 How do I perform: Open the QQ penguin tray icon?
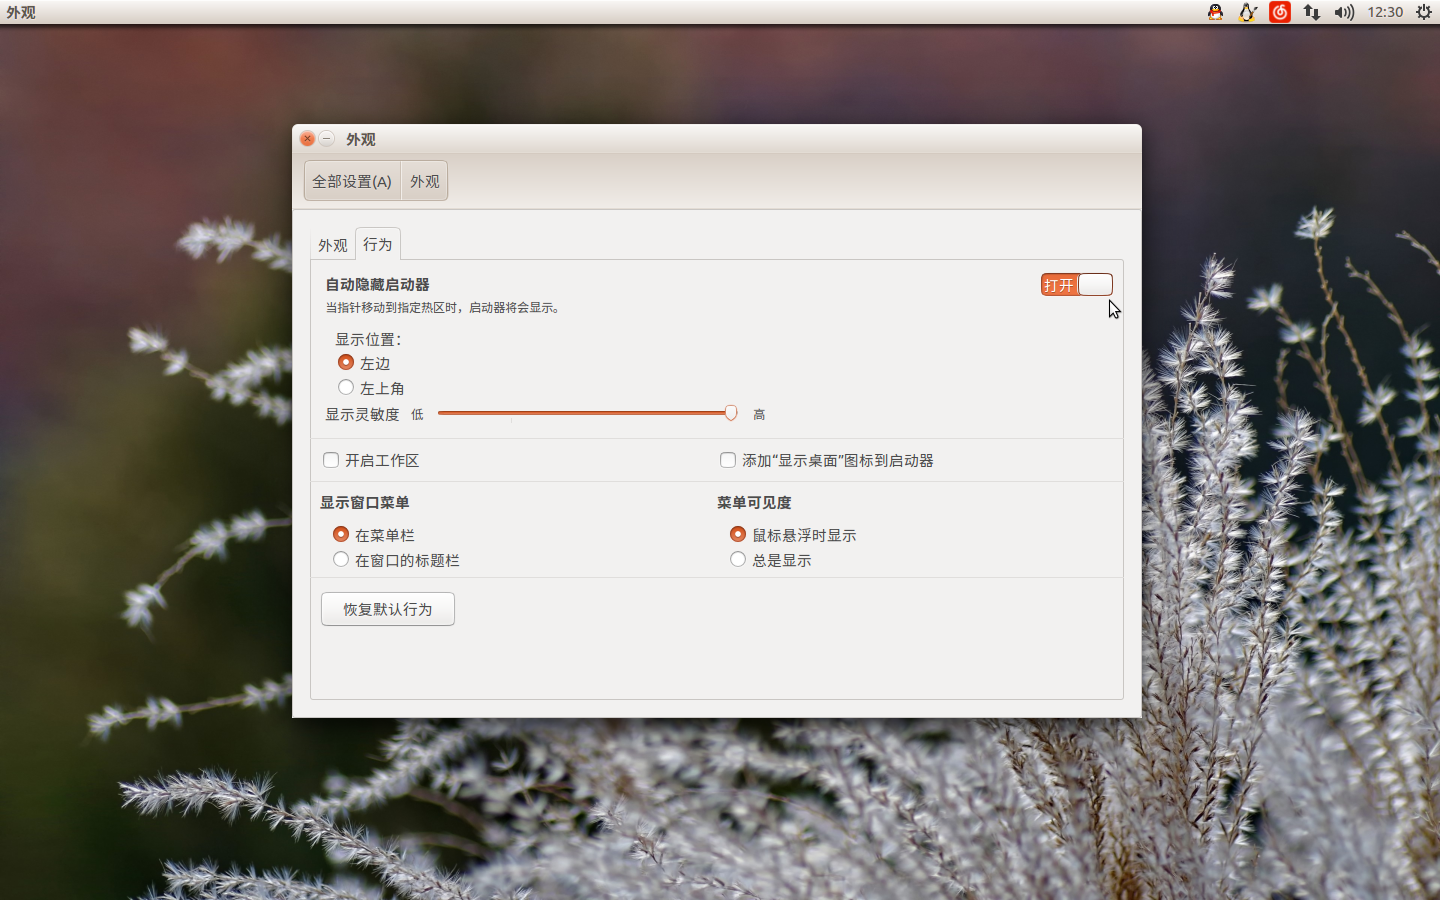click(1215, 12)
